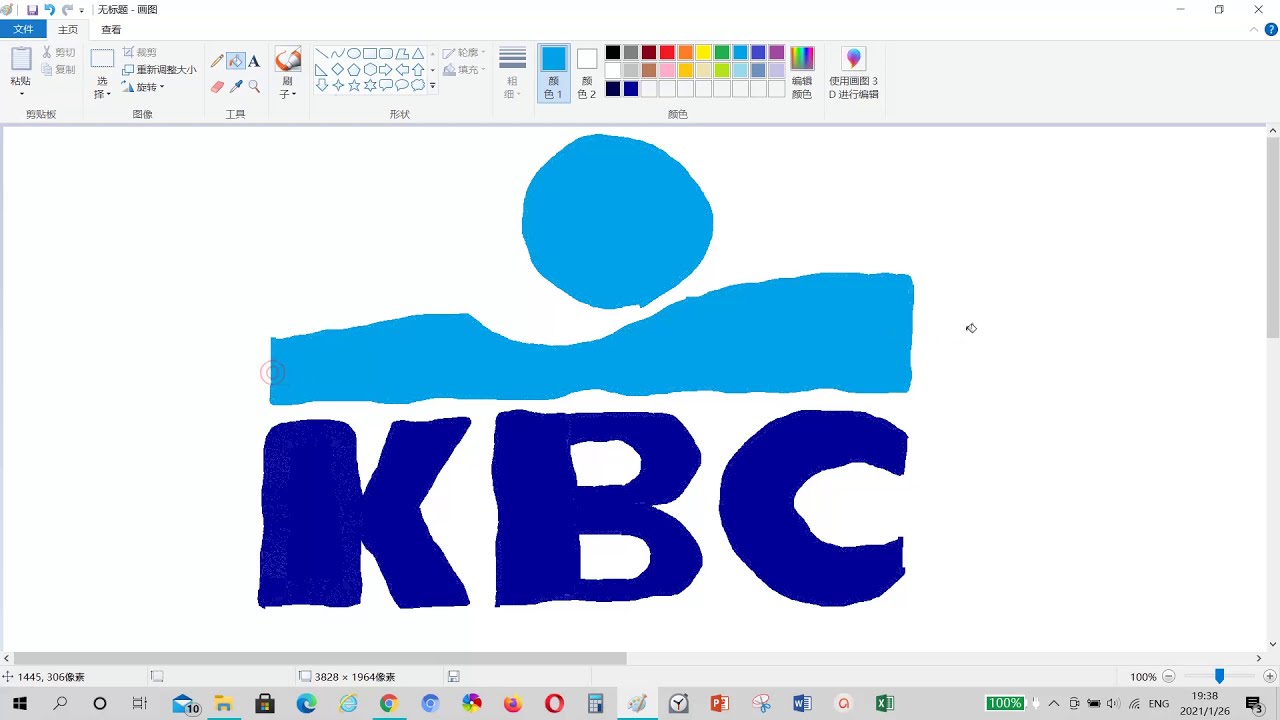1280x720 pixels.
Task: Choose the Pentagon shape
Action: point(354,70)
